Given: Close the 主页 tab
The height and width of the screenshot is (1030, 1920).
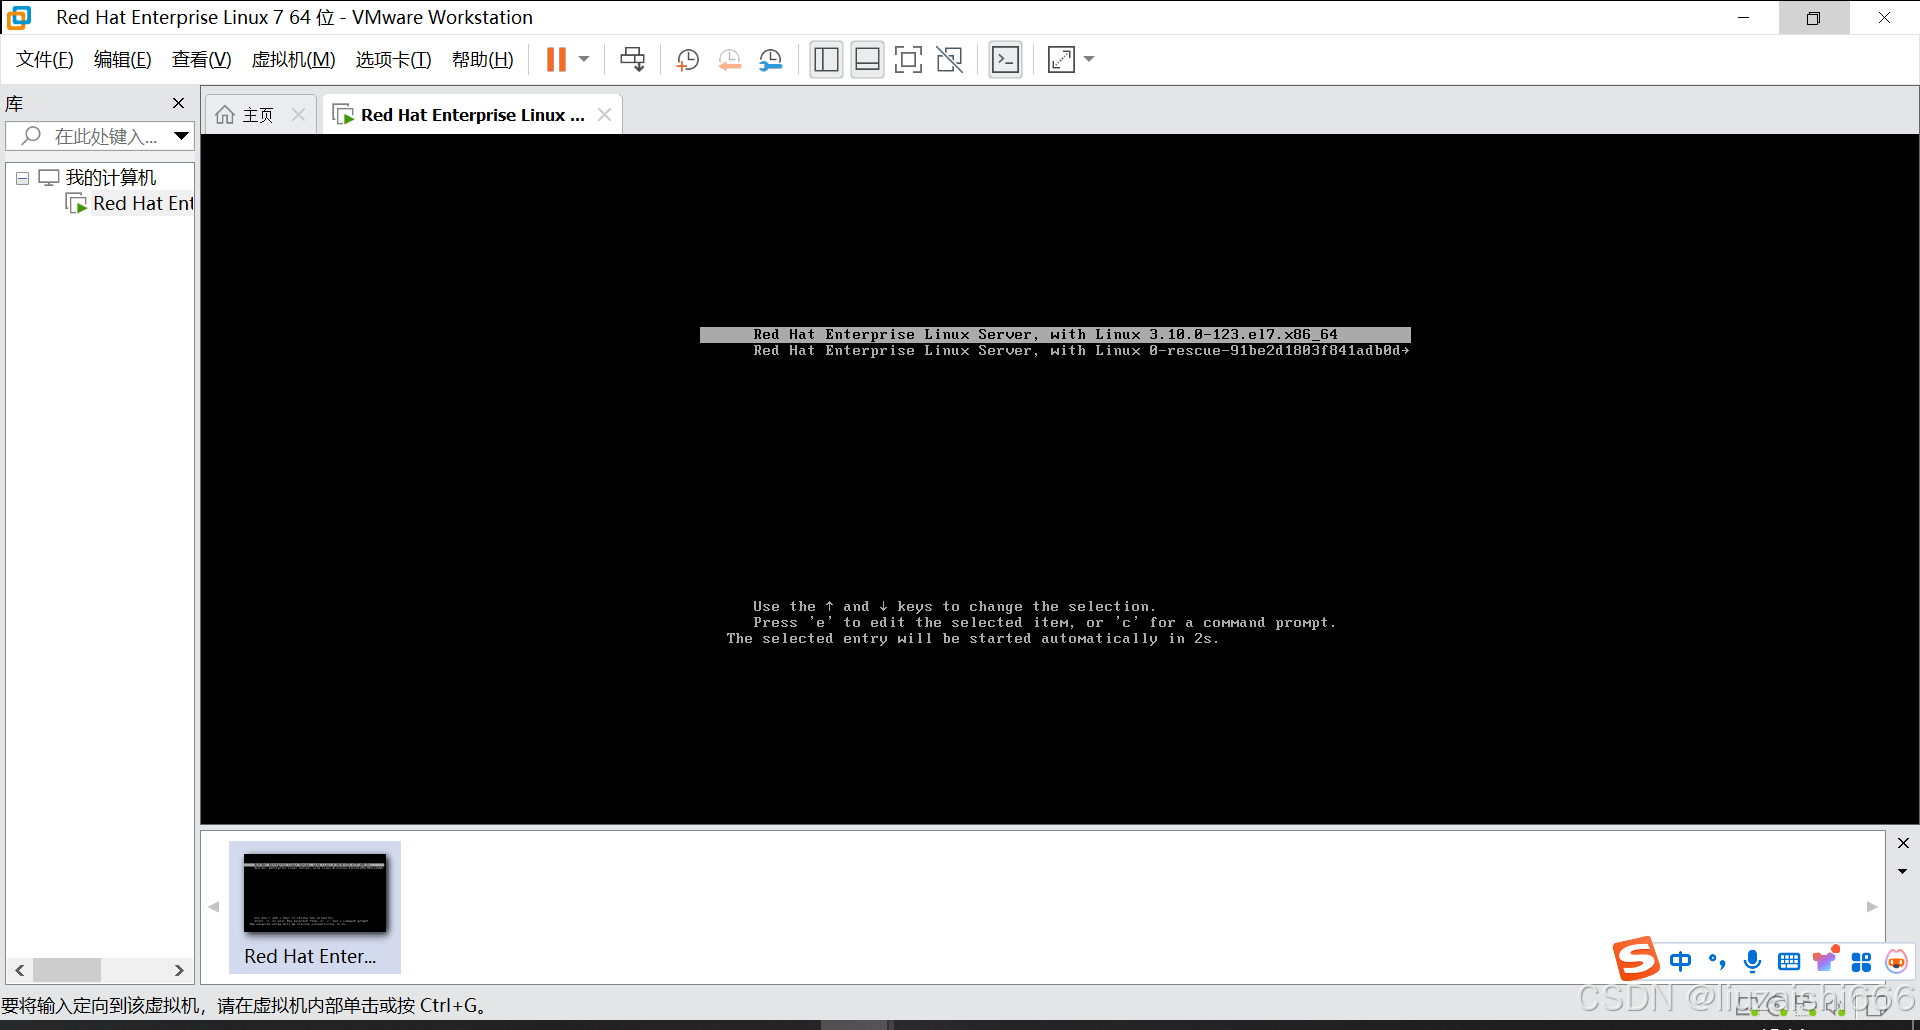Looking at the screenshot, I should [x=298, y=115].
